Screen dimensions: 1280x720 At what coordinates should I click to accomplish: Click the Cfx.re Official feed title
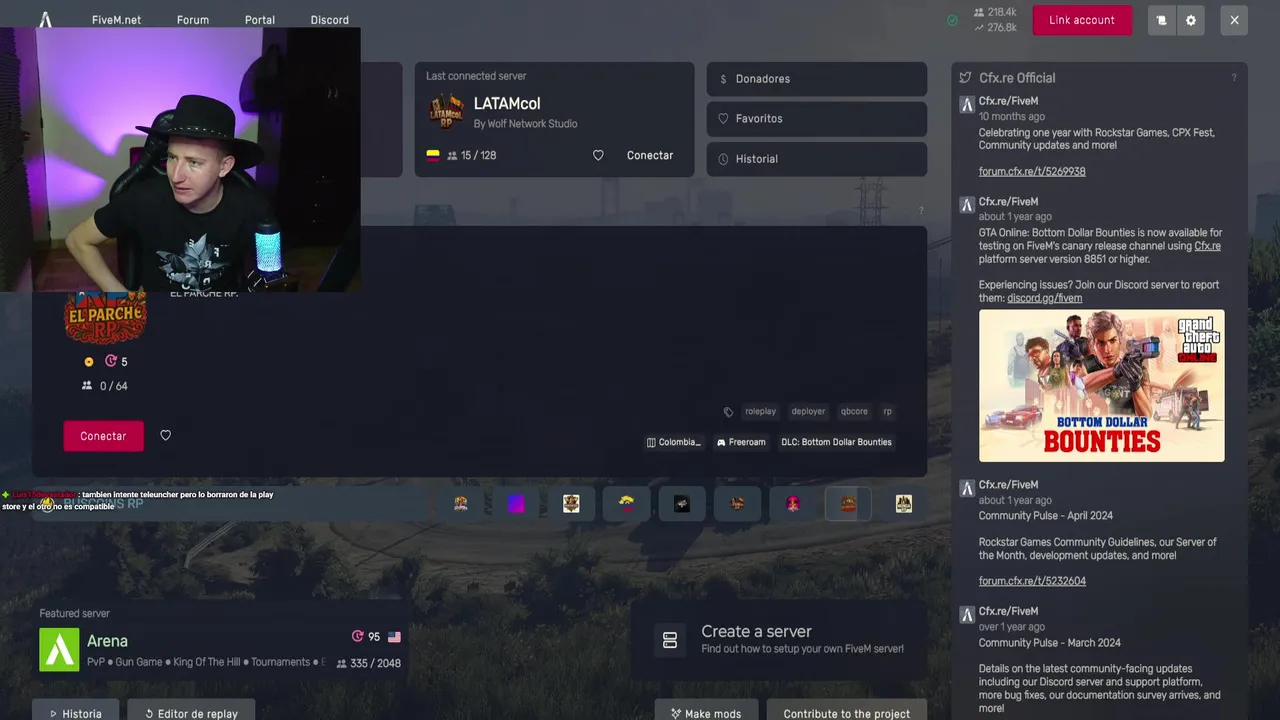click(x=1017, y=78)
